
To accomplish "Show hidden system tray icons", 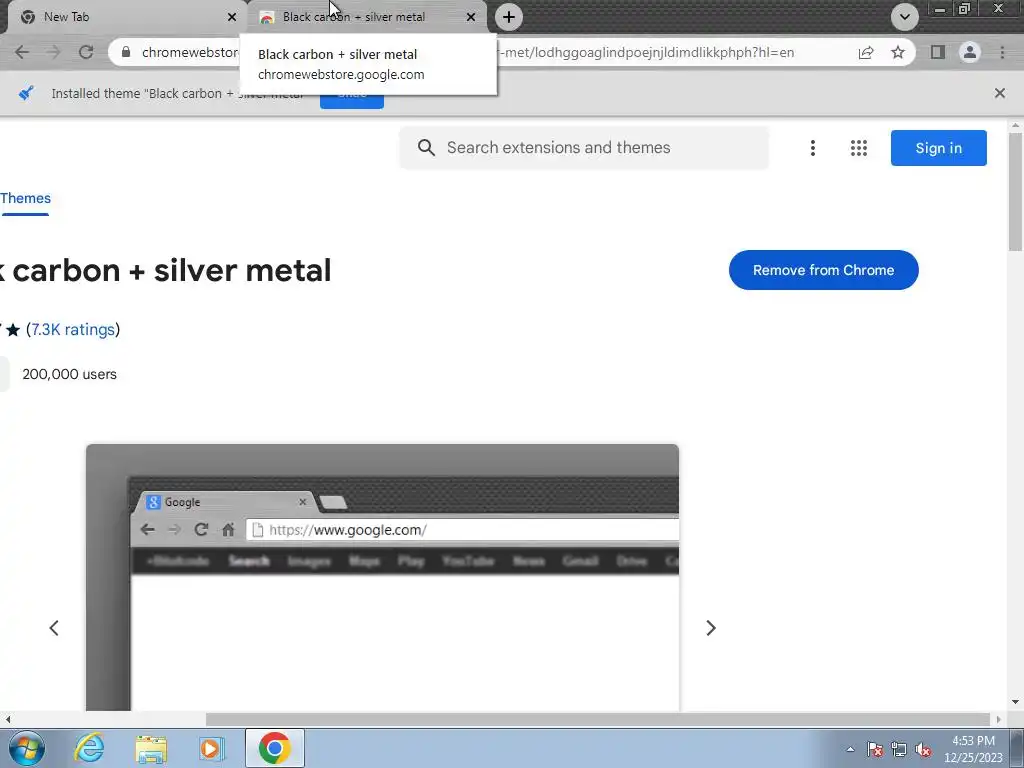I will click(x=850, y=749).
